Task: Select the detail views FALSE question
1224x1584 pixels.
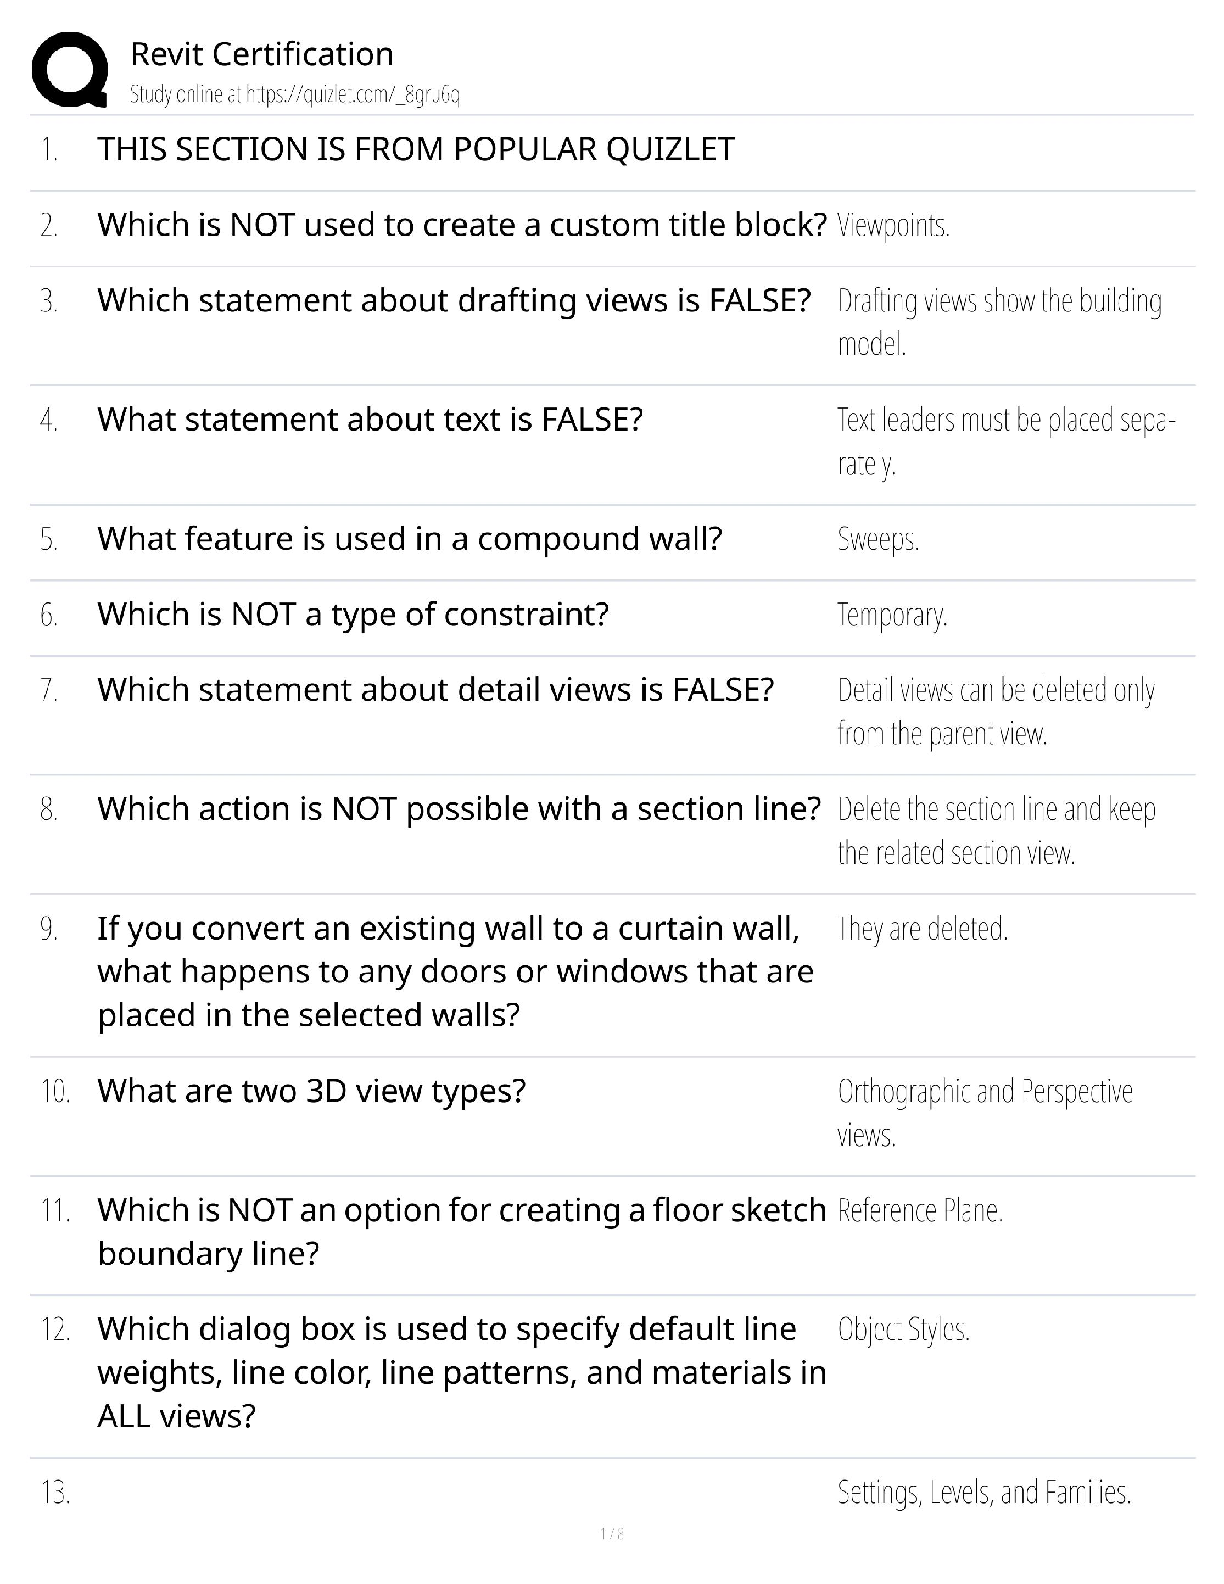Action: click(435, 690)
